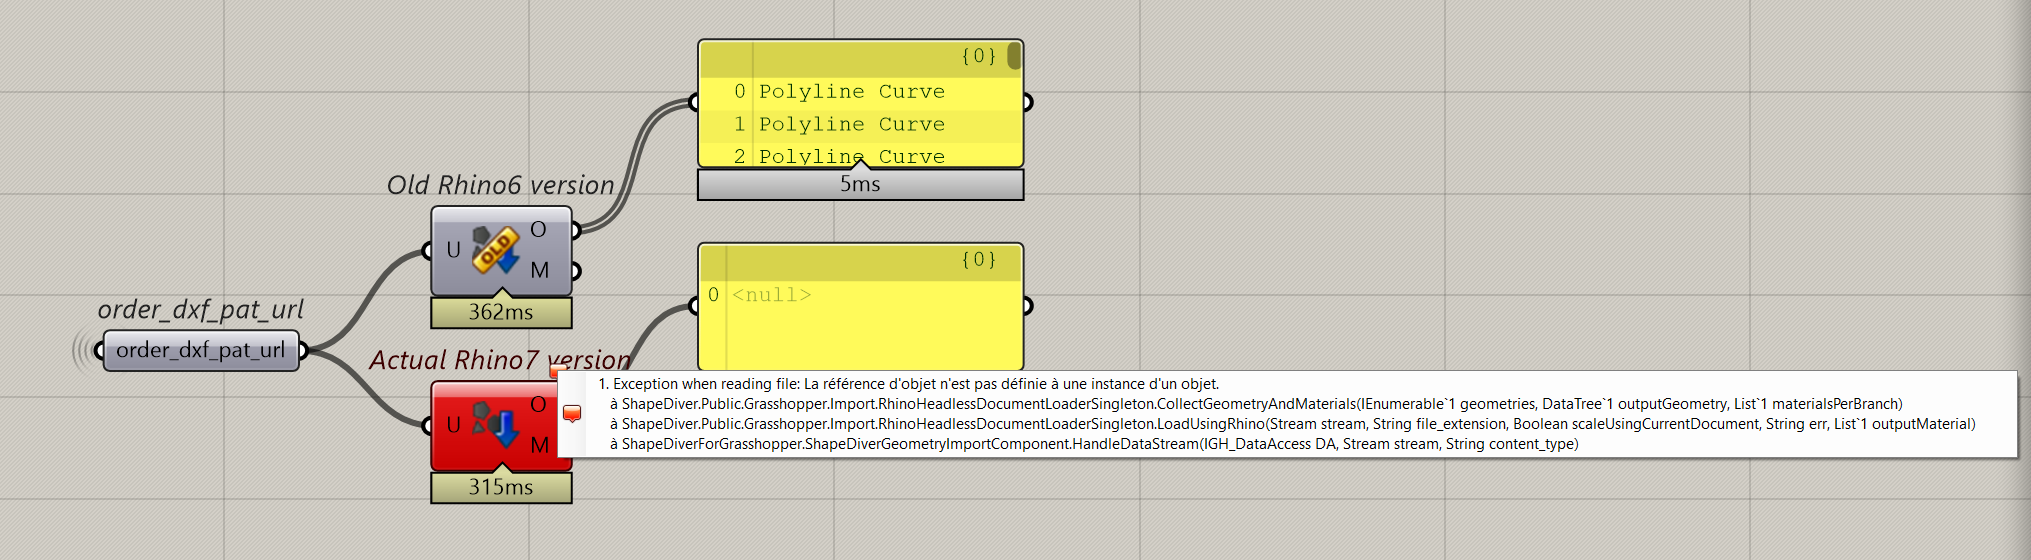Click the U input of the old import component
The width and height of the screenshot is (2031, 560).
click(x=453, y=250)
